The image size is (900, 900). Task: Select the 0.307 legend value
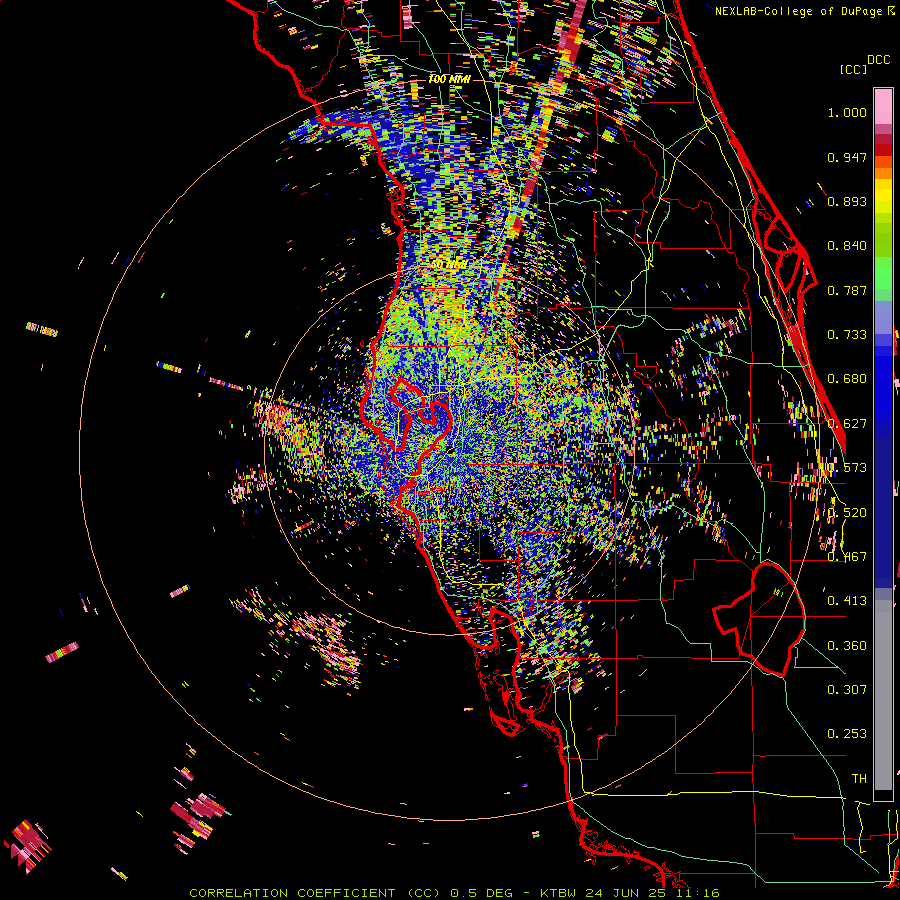[x=847, y=690]
